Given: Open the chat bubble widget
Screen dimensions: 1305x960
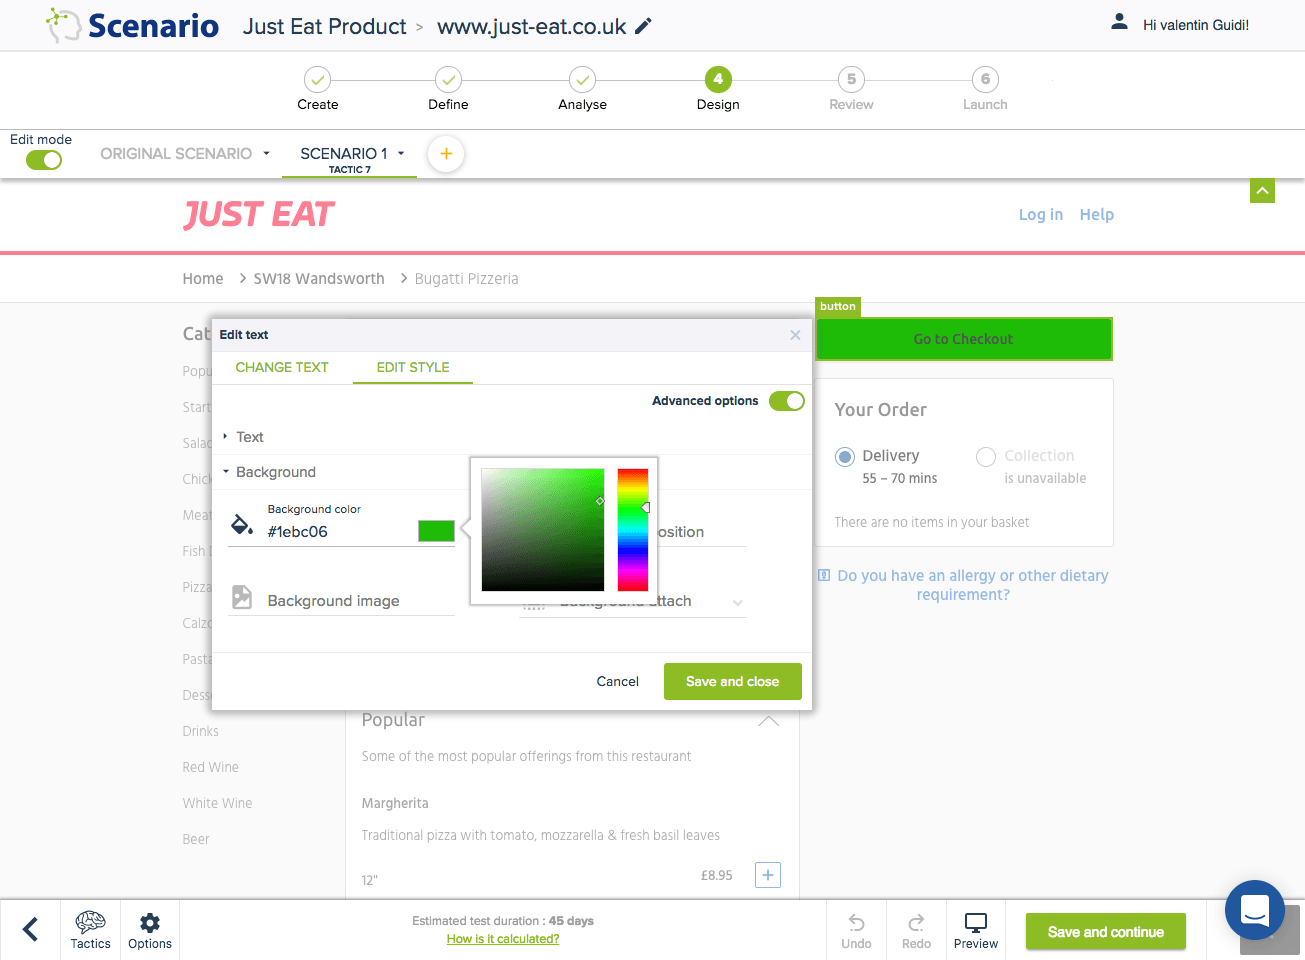Looking at the screenshot, I should (x=1254, y=910).
